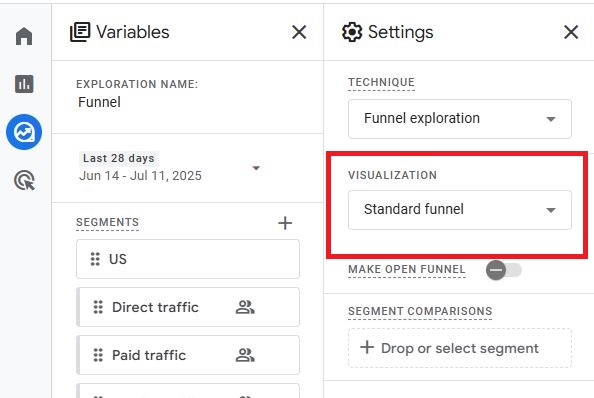Toggle the Make Open Funnel switch

point(503,270)
